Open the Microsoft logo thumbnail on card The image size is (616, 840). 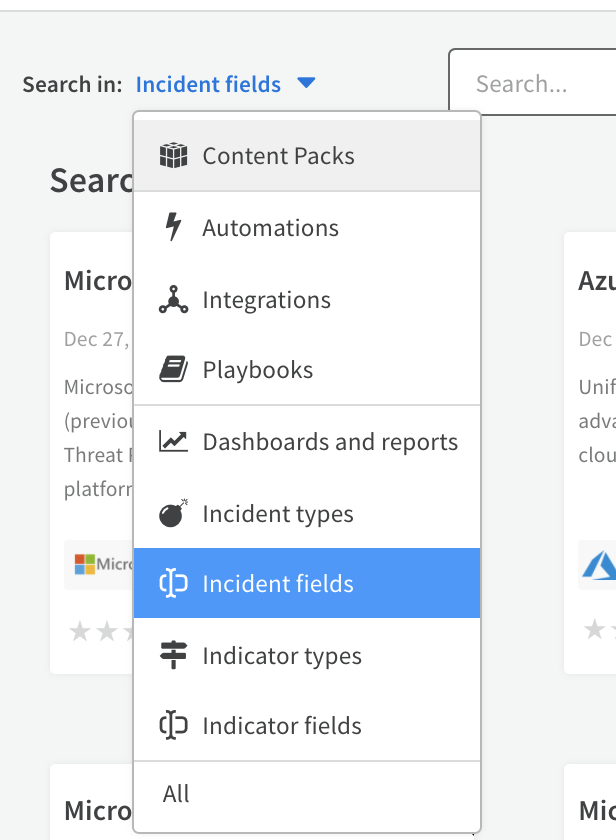click(x=100, y=565)
